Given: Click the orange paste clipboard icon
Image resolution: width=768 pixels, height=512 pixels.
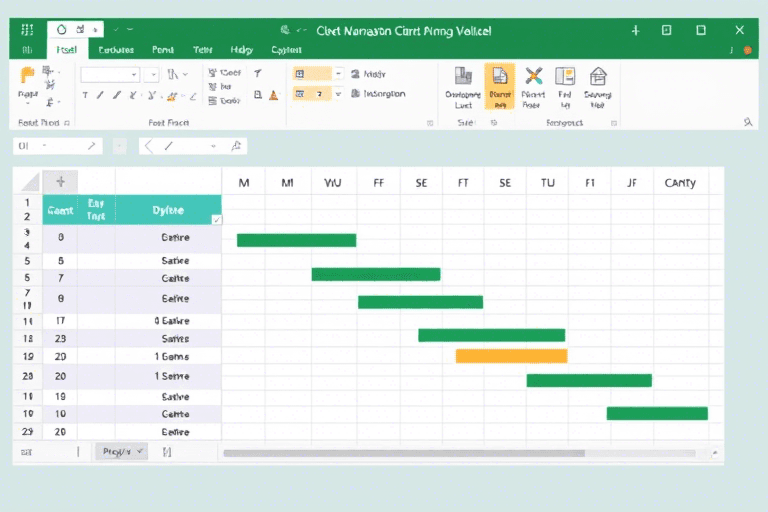Looking at the screenshot, I should pos(27,76).
